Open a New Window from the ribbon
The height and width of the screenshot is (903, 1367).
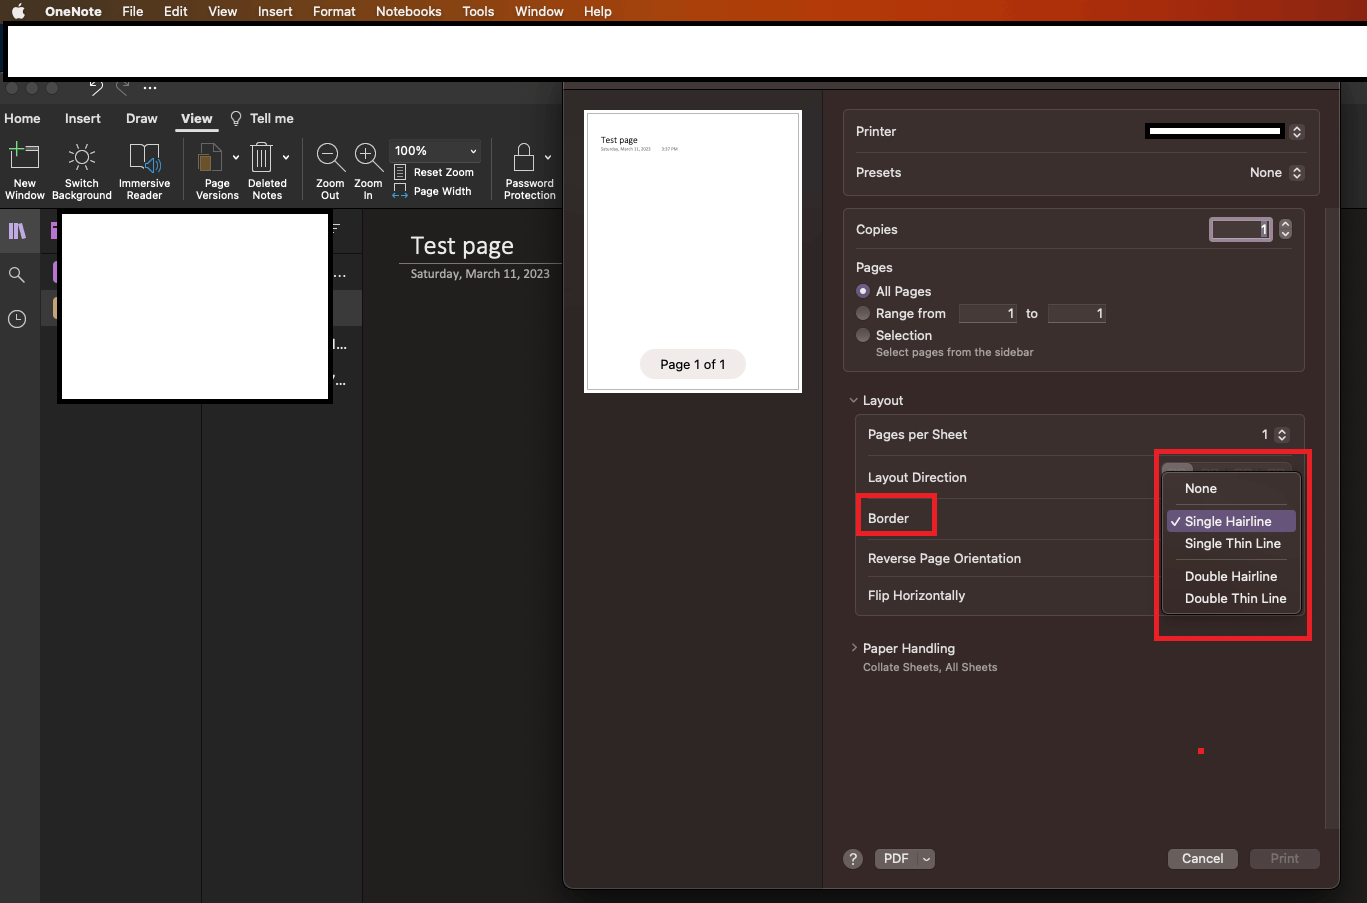[x=24, y=171]
